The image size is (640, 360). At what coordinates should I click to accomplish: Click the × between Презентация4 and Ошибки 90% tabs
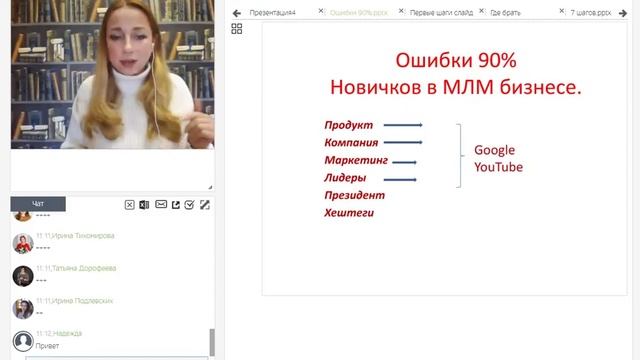pos(321,11)
